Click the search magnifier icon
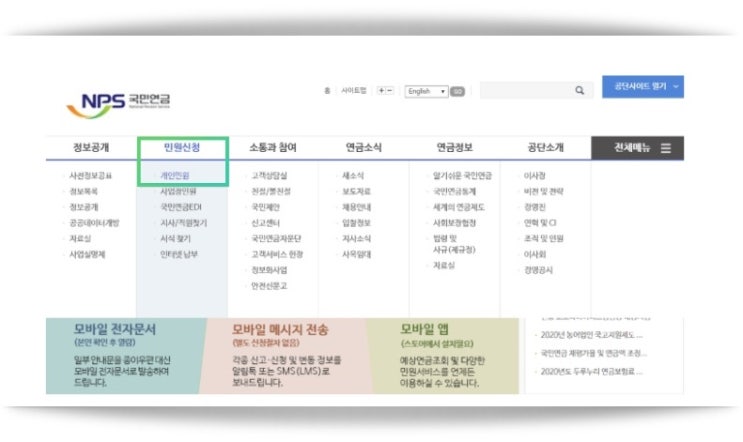The width and height of the screenshot is (743, 442). (580, 90)
